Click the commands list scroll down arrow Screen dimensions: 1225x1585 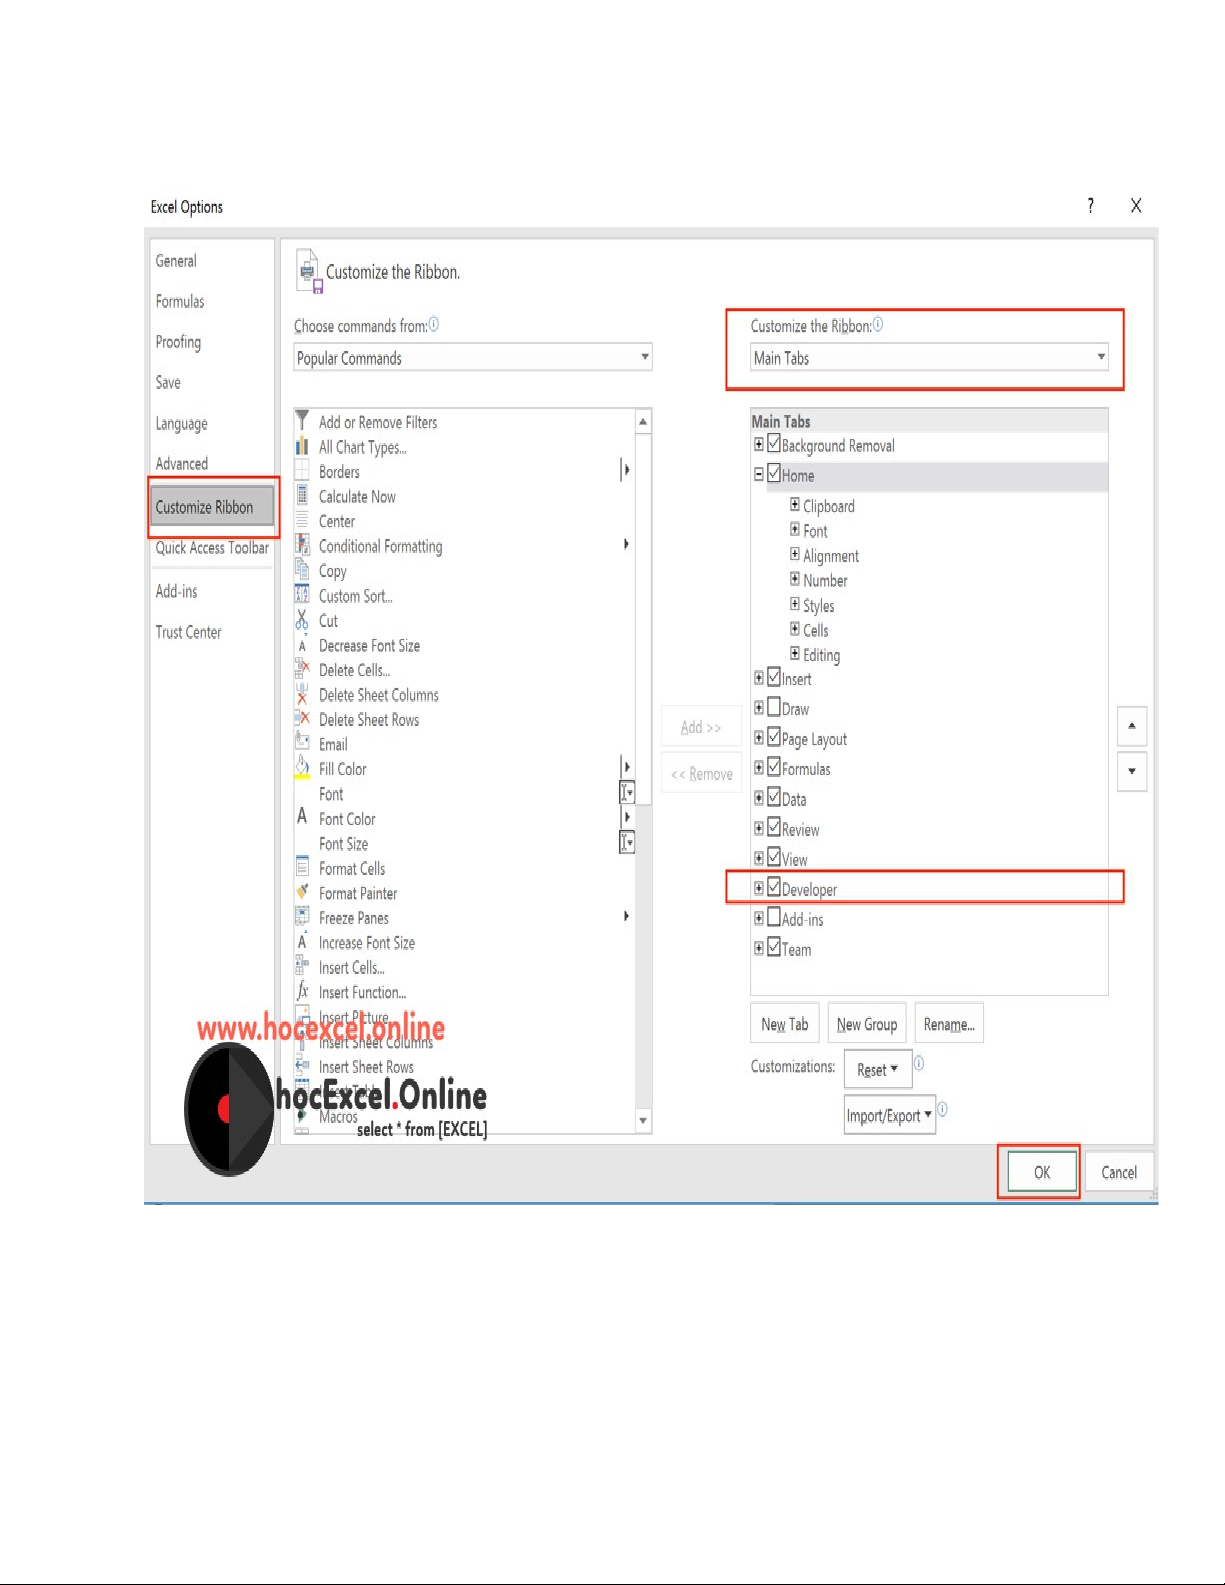point(643,1121)
